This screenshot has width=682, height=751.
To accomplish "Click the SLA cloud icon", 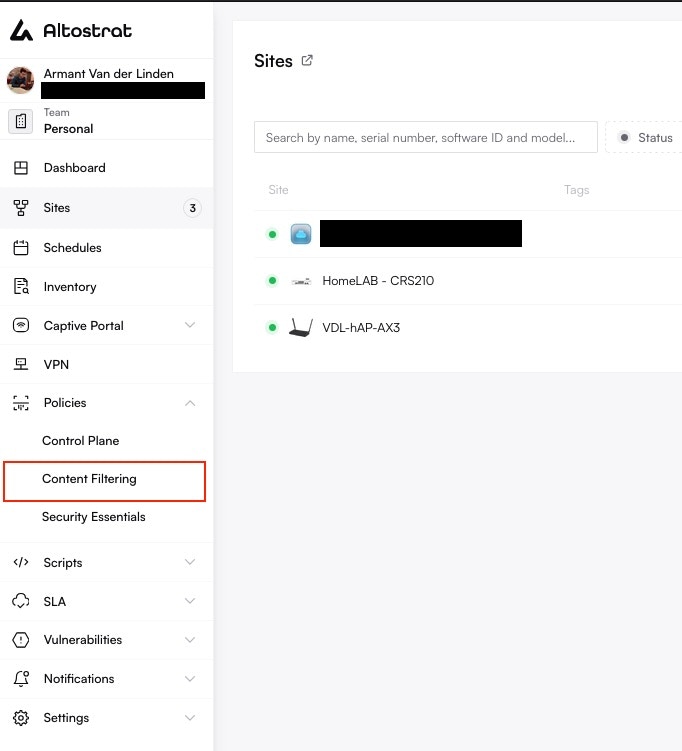I will 21,601.
